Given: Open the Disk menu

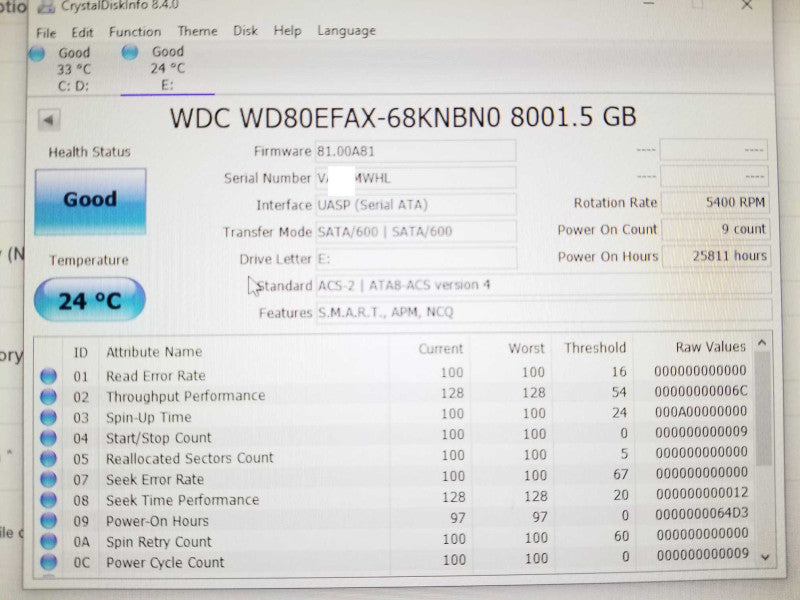Looking at the screenshot, I should click(245, 31).
